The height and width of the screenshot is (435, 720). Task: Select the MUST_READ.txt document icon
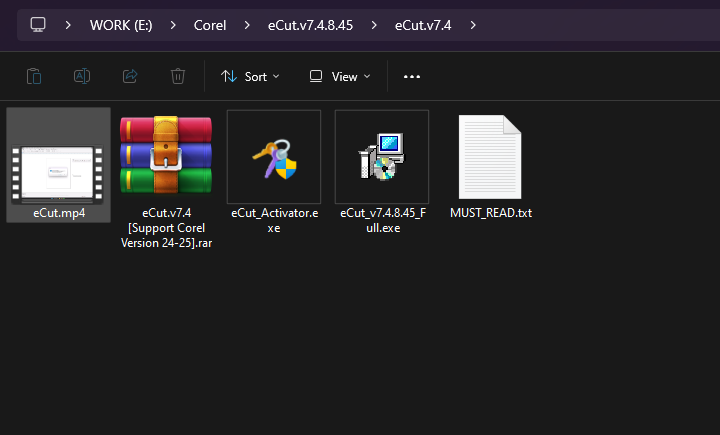[x=490, y=157]
